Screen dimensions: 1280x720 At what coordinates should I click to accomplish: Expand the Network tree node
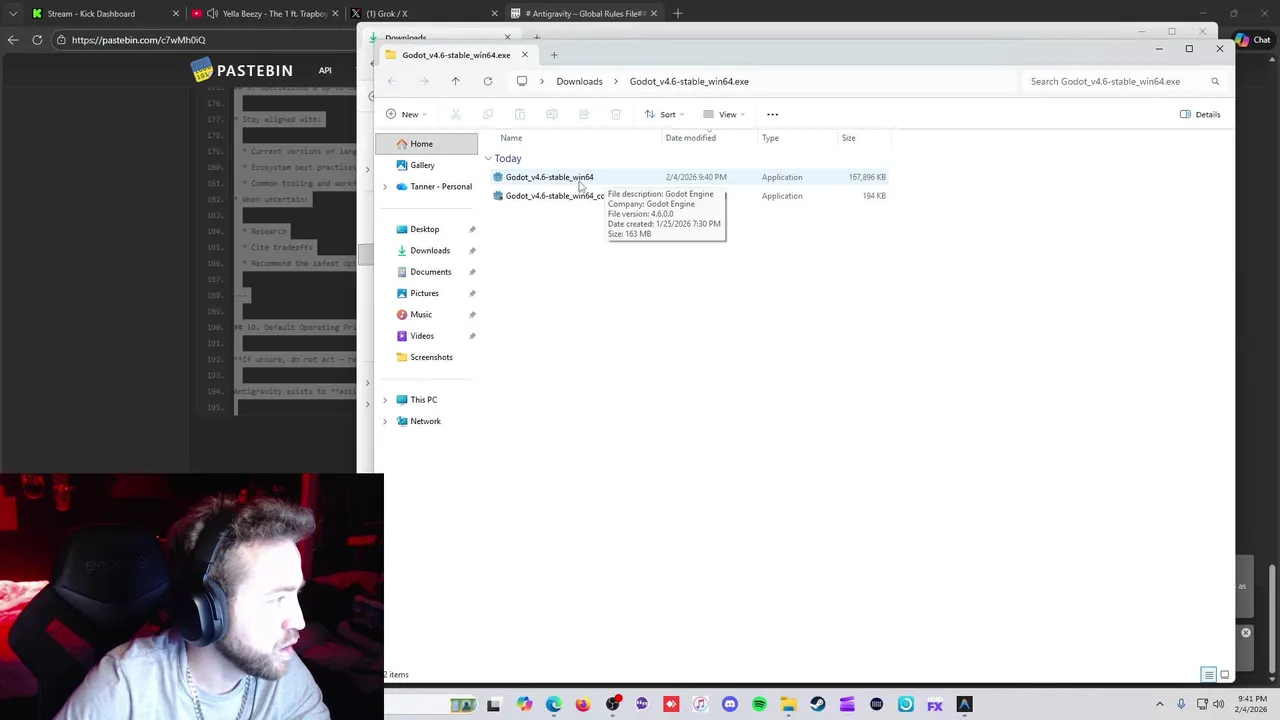(385, 421)
